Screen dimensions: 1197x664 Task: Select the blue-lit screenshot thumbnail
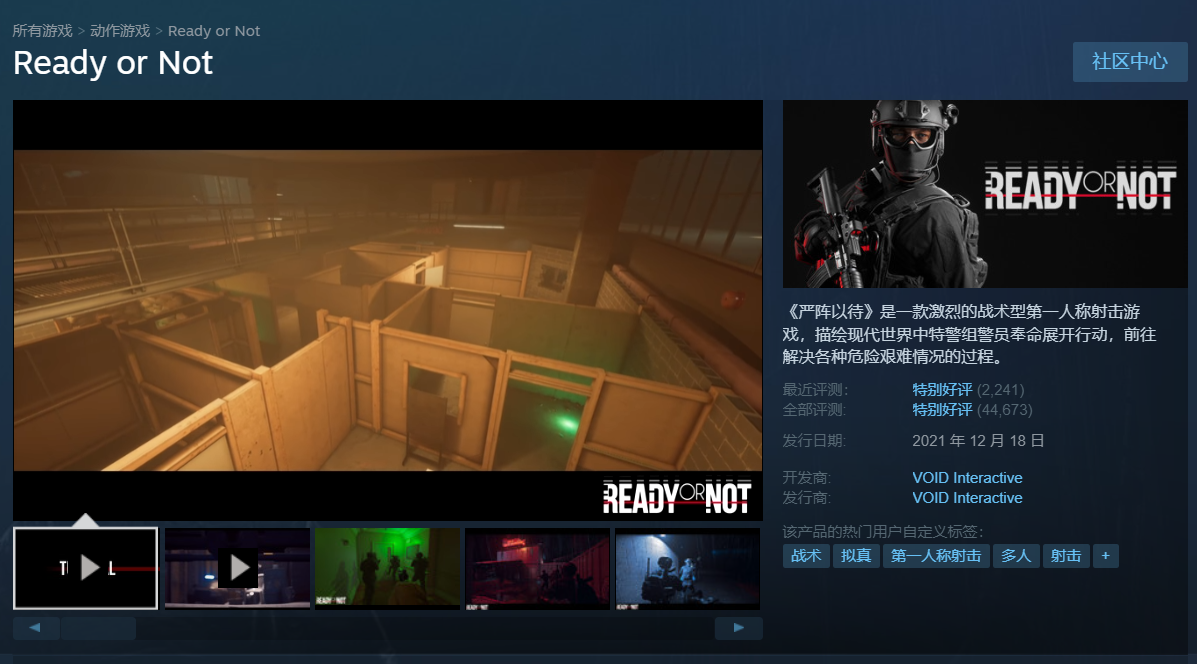[688, 568]
